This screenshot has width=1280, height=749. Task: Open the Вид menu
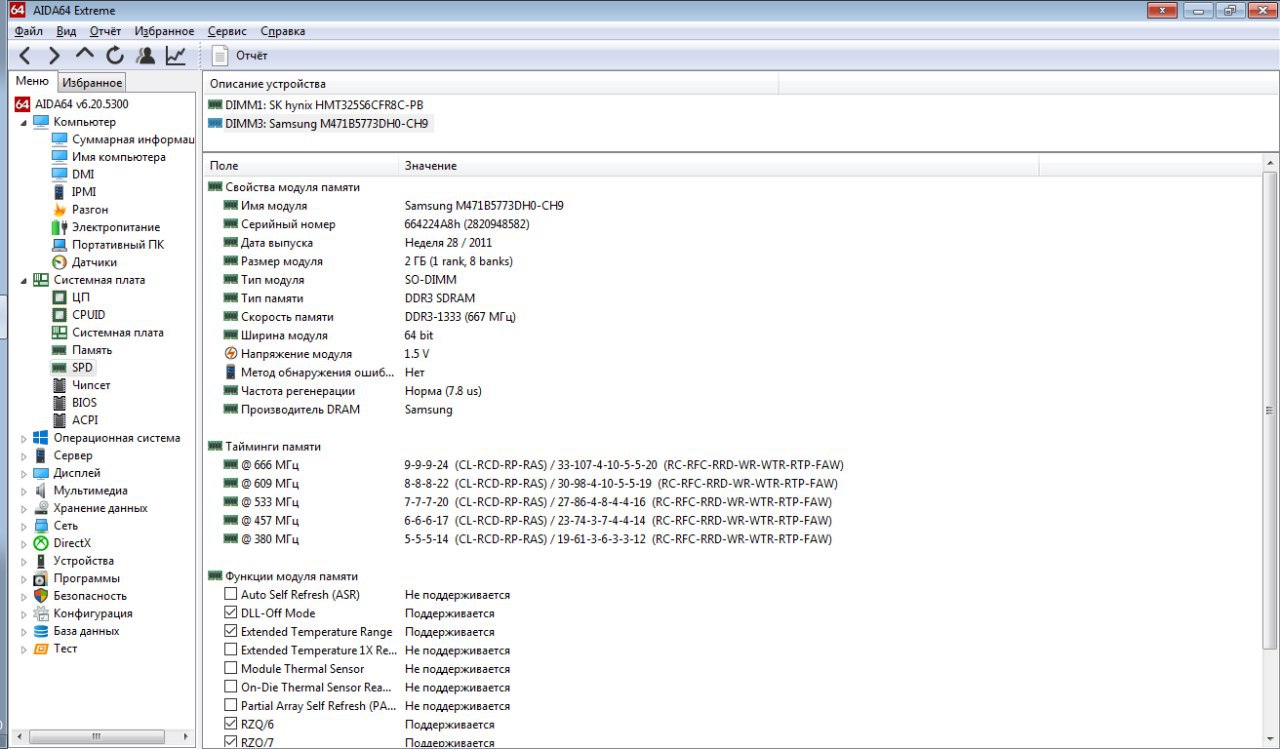point(66,31)
